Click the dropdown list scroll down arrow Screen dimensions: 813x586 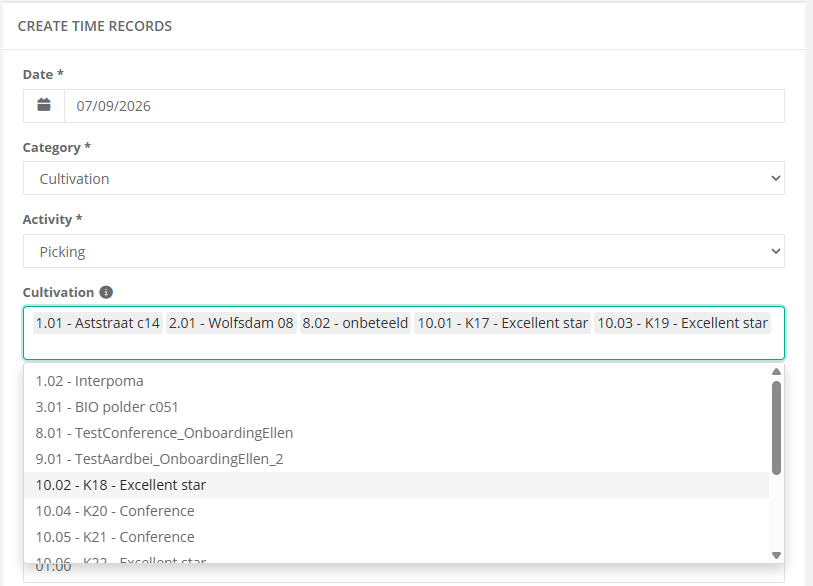click(776, 555)
